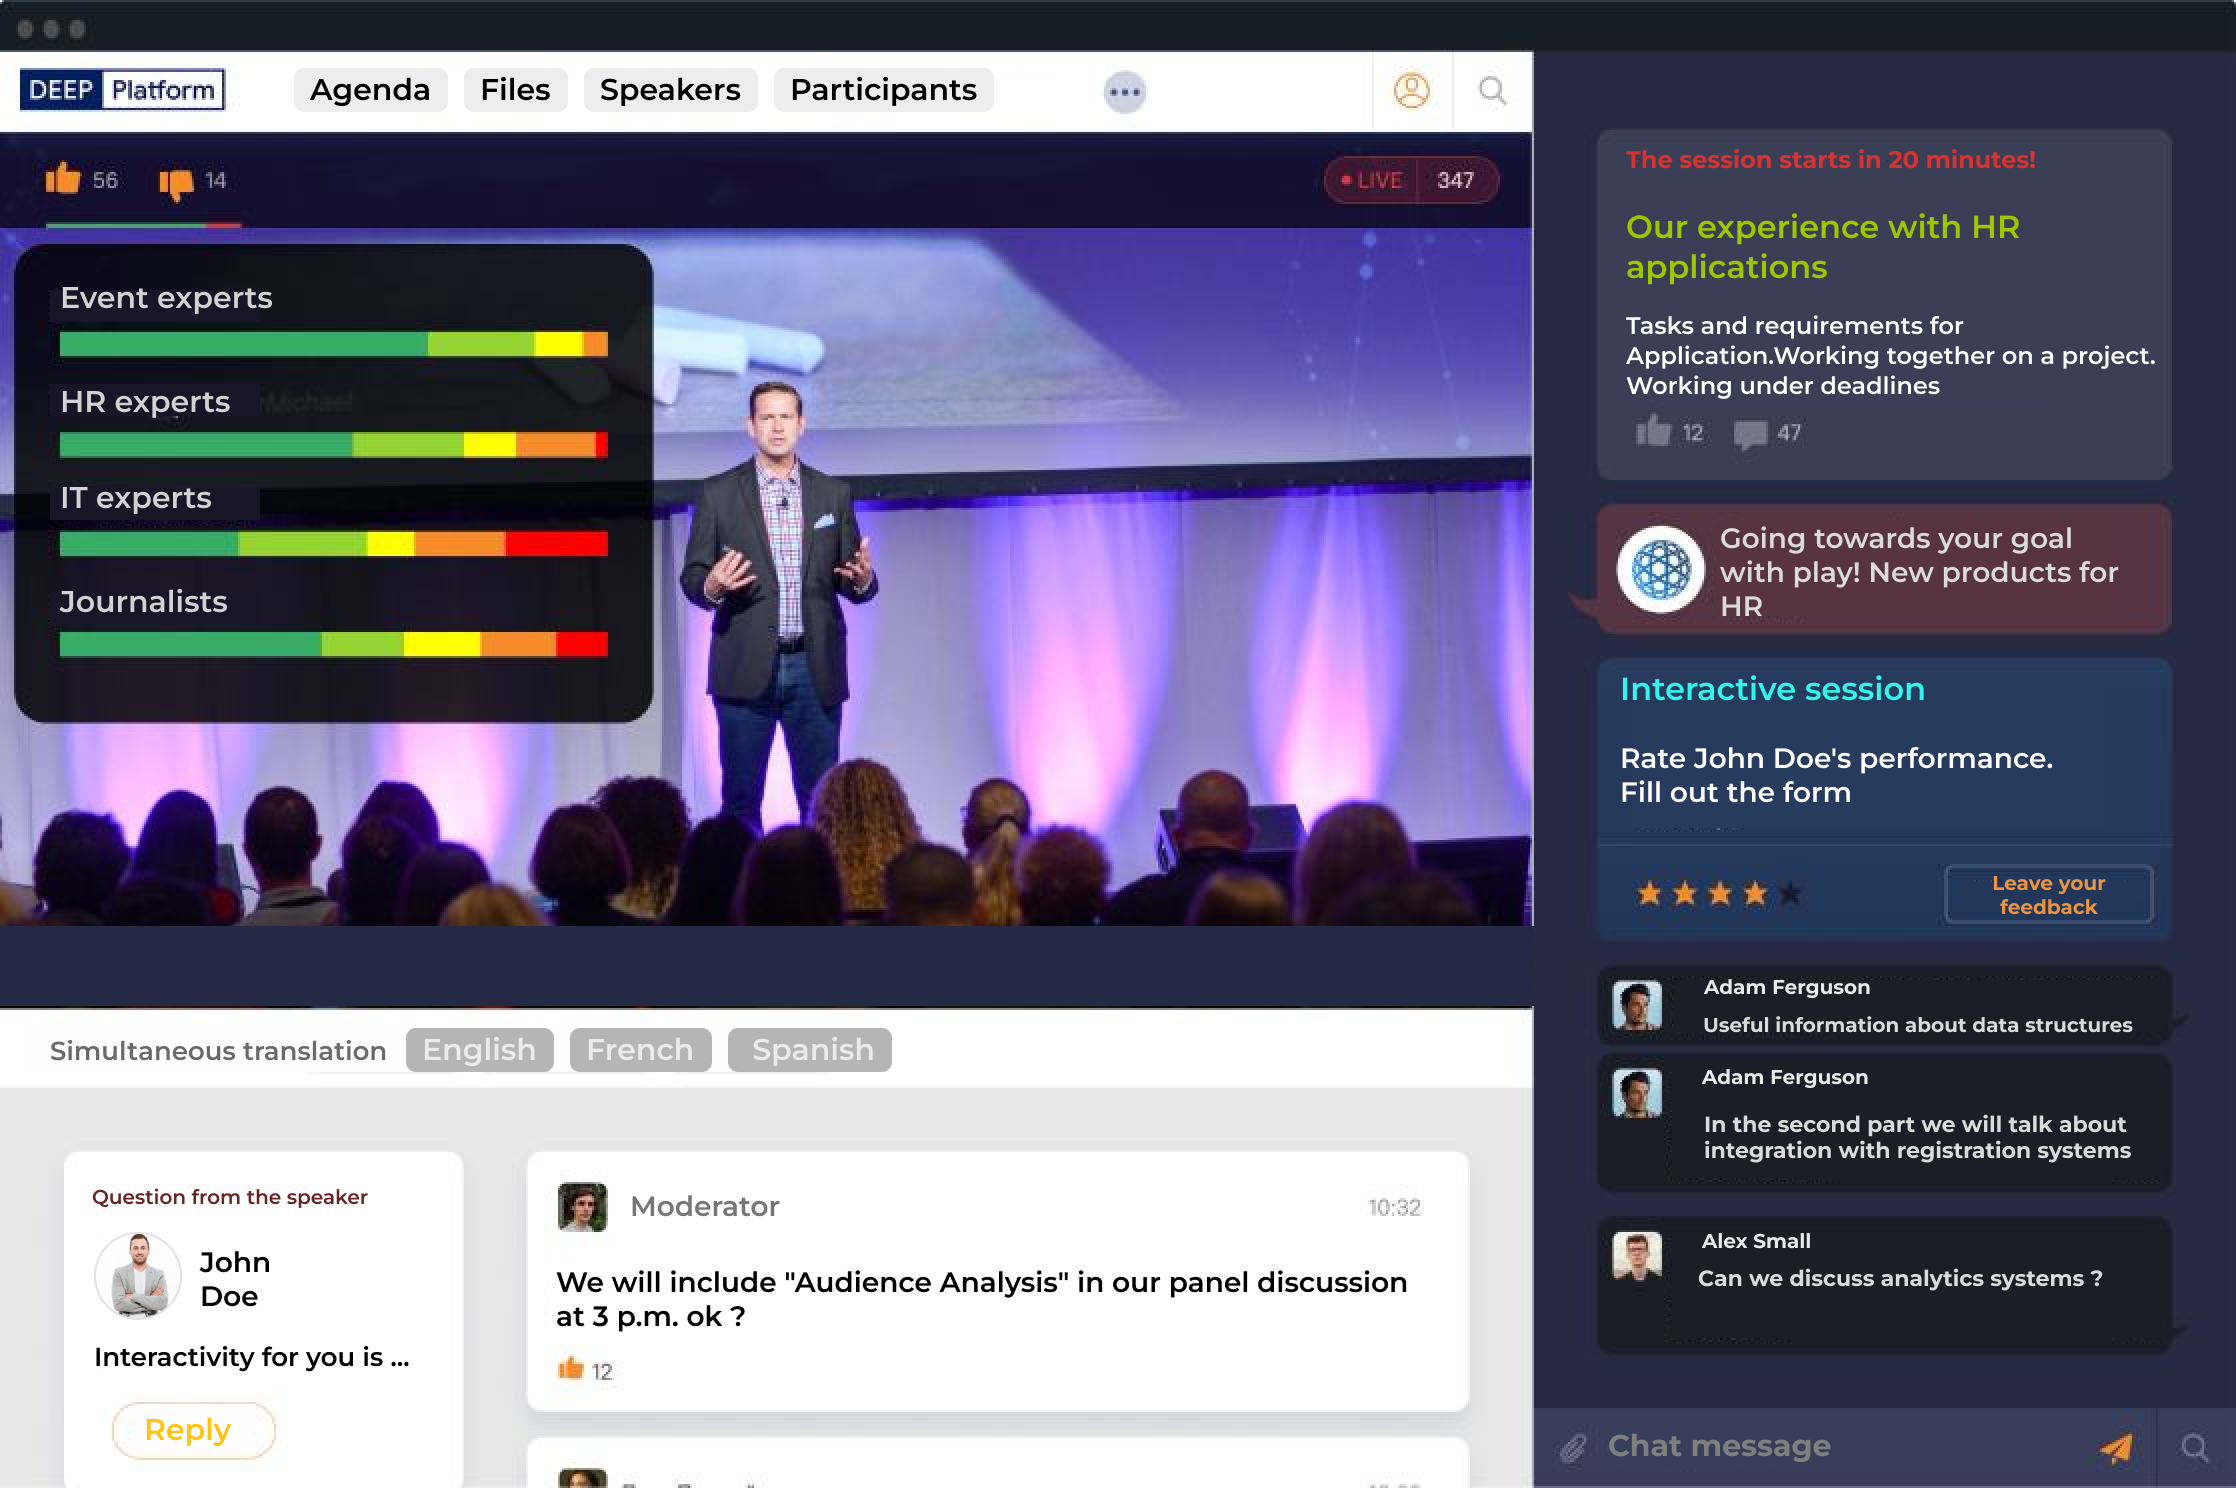The image size is (2236, 1488).
Task: Switch translation to English
Action: pyautogui.click(x=479, y=1050)
